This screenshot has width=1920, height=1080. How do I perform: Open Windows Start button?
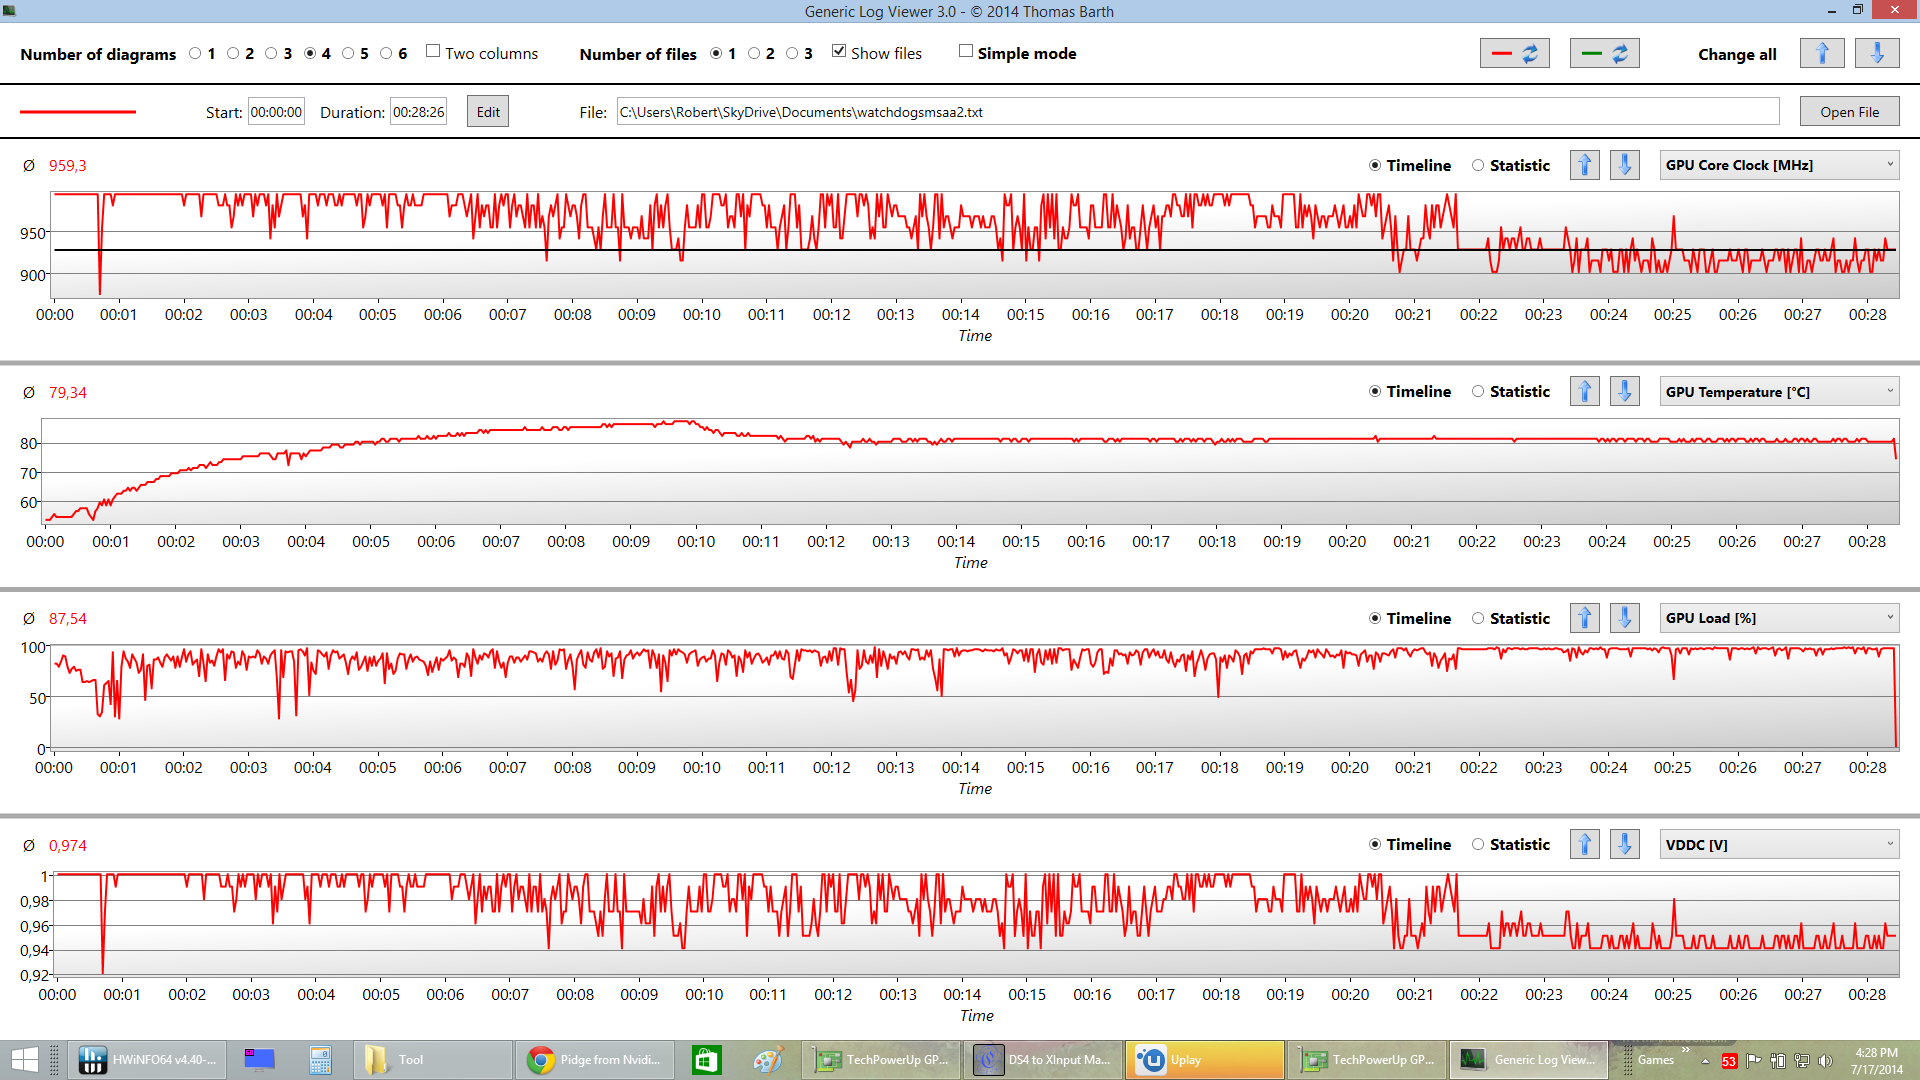point(24,1060)
